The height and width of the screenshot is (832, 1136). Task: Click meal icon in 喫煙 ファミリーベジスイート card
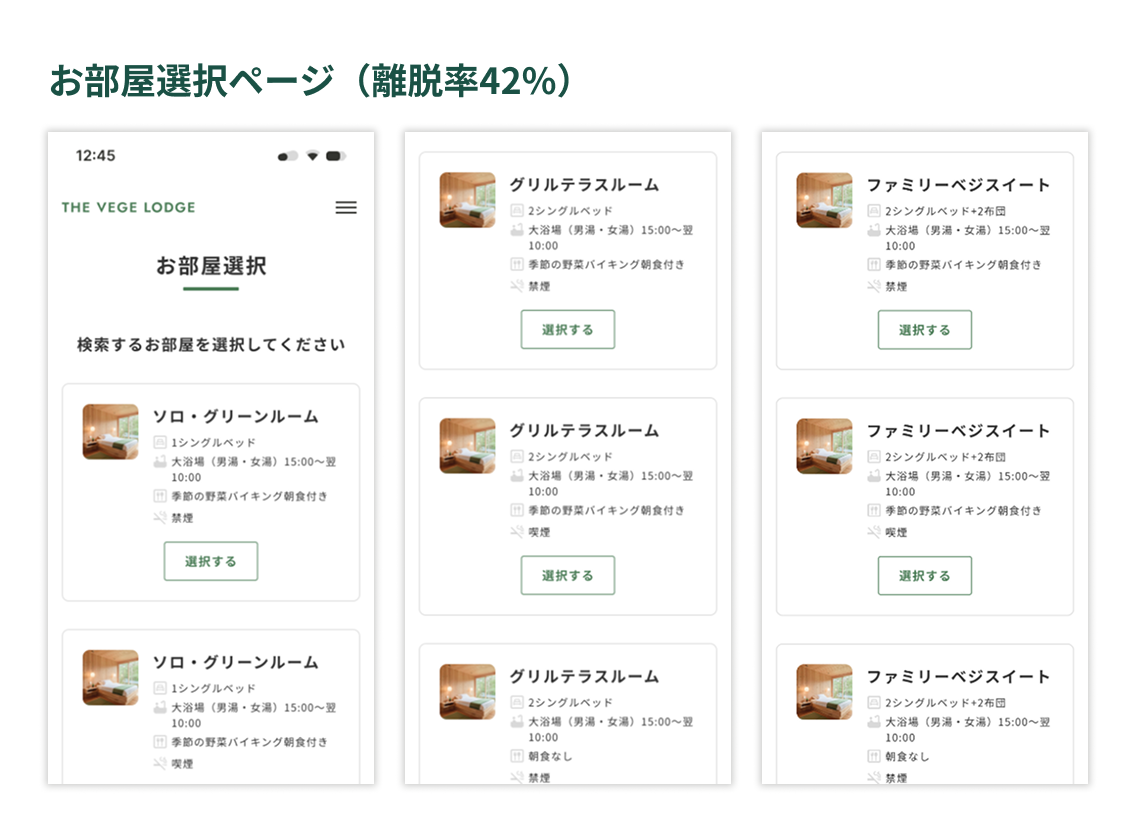[x=874, y=510]
